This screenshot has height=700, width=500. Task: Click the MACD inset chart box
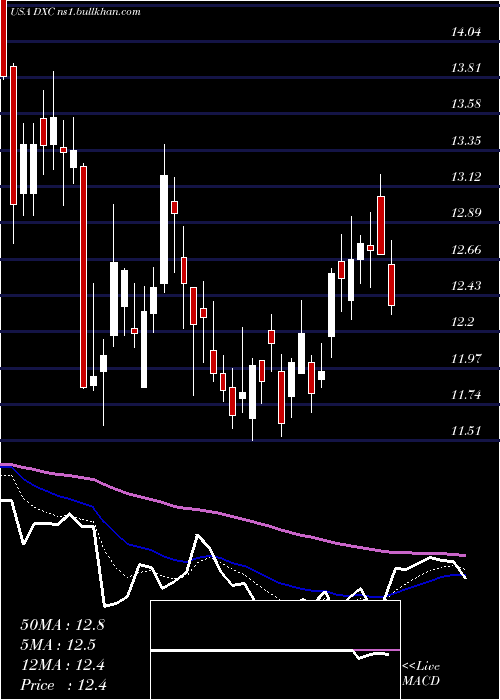(x=275, y=650)
